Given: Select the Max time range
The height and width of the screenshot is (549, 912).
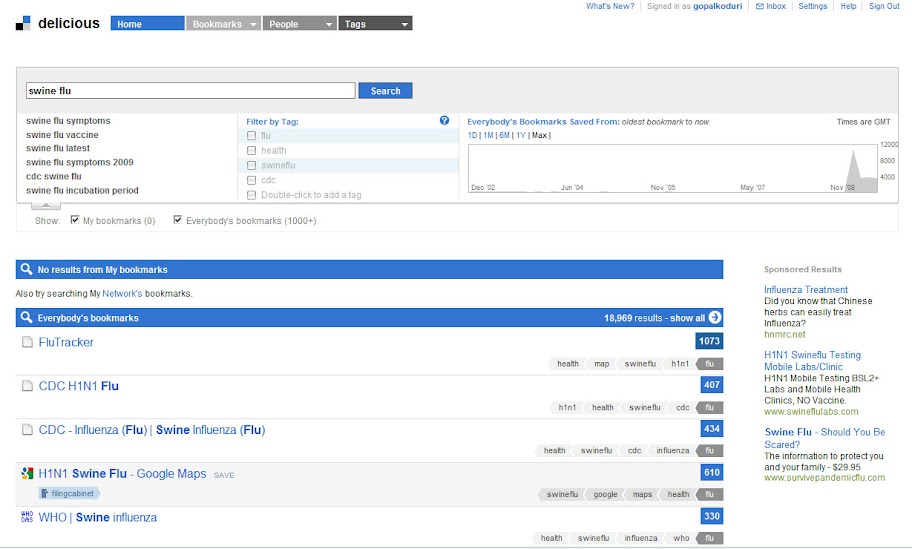Looking at the screenshot, I should point(539,136).
